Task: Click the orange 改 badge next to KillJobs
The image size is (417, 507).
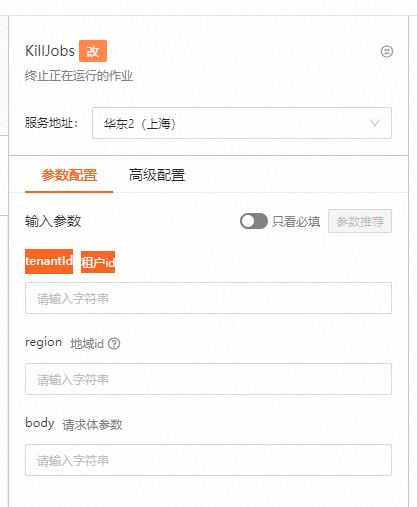Action: point(93,51)
